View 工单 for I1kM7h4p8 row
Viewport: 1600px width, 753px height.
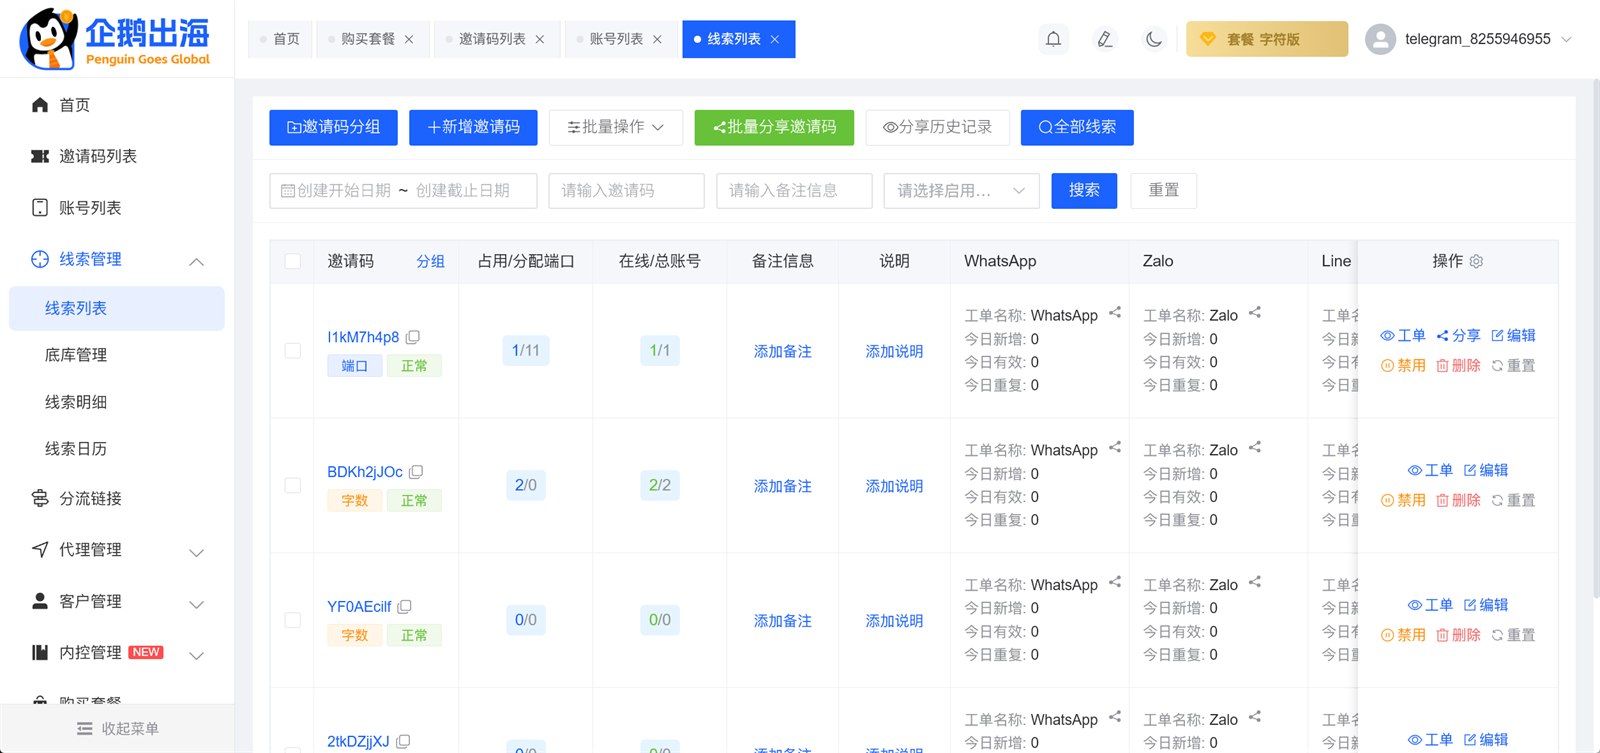point(1403,335)
